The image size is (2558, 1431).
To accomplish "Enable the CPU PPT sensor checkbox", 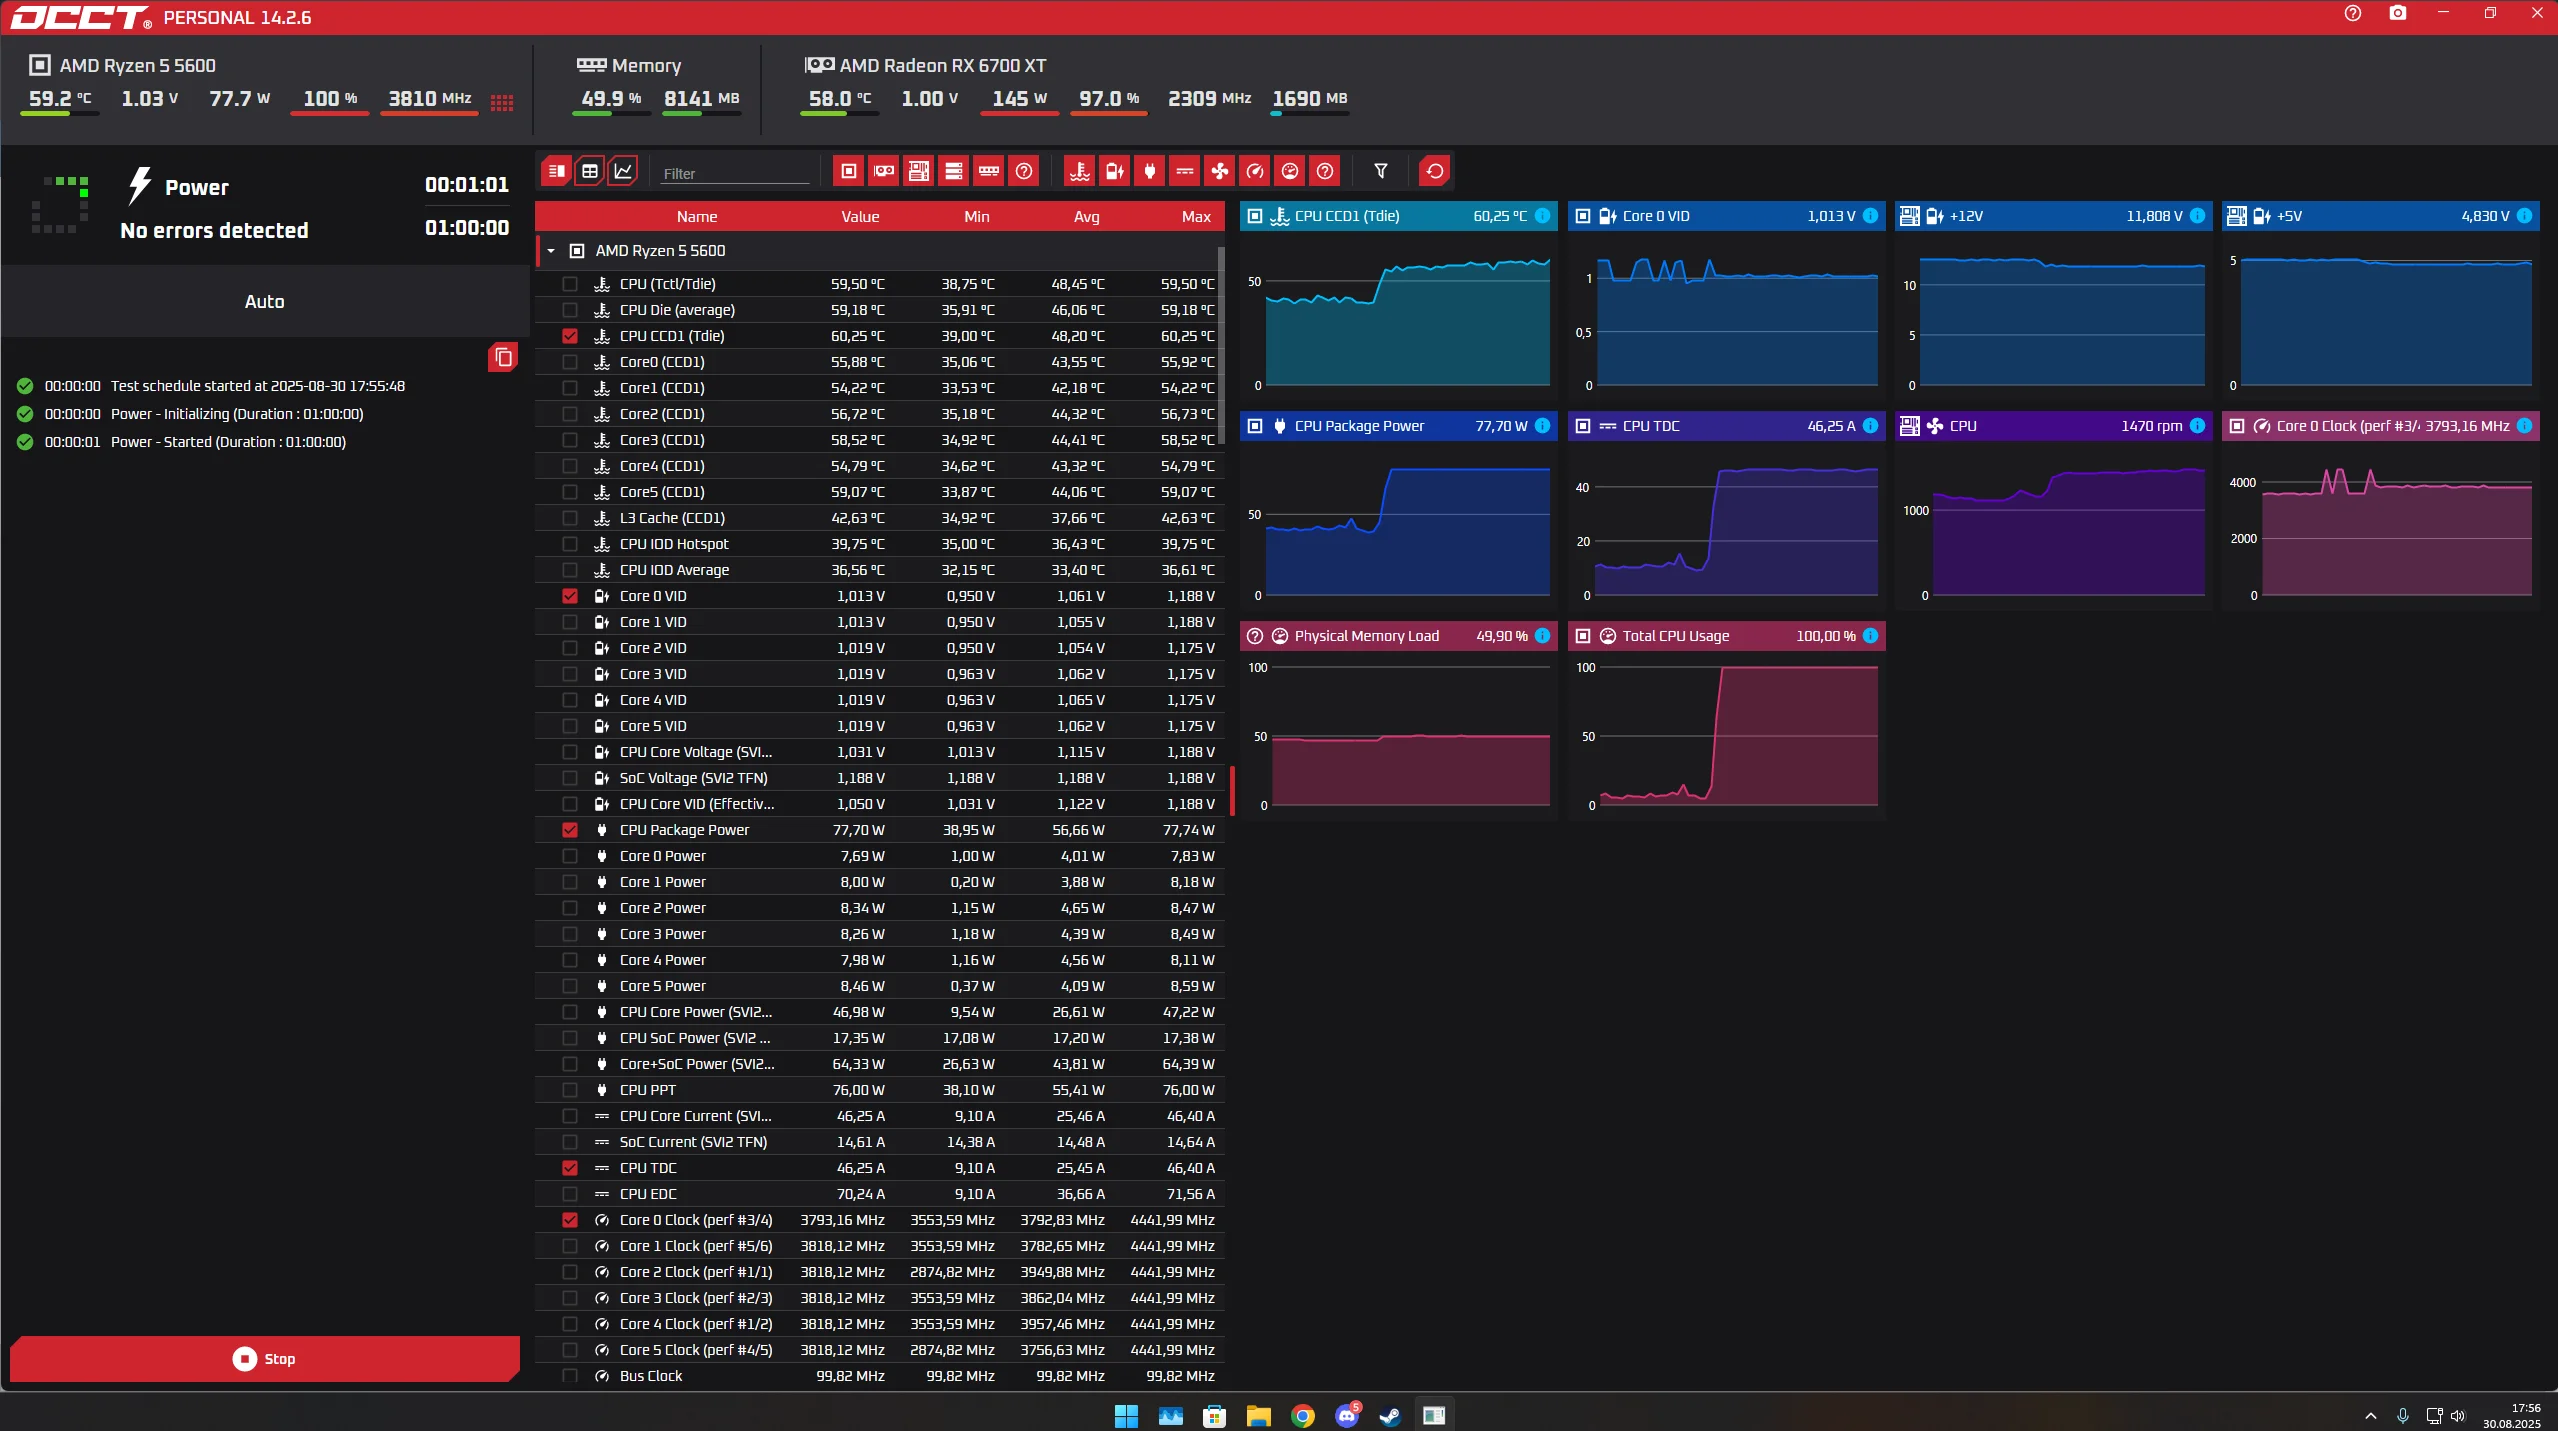I will (570, 1090).
